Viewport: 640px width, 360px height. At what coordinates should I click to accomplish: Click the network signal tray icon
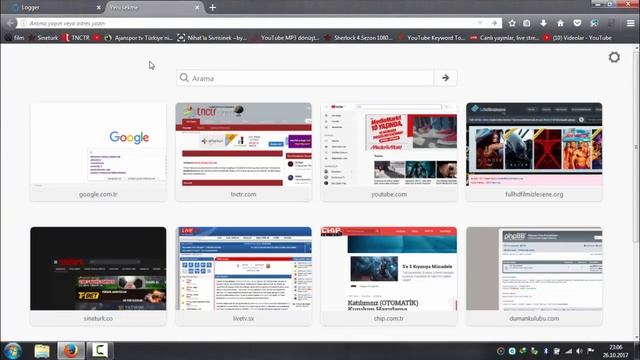click(x=568, y=351)
